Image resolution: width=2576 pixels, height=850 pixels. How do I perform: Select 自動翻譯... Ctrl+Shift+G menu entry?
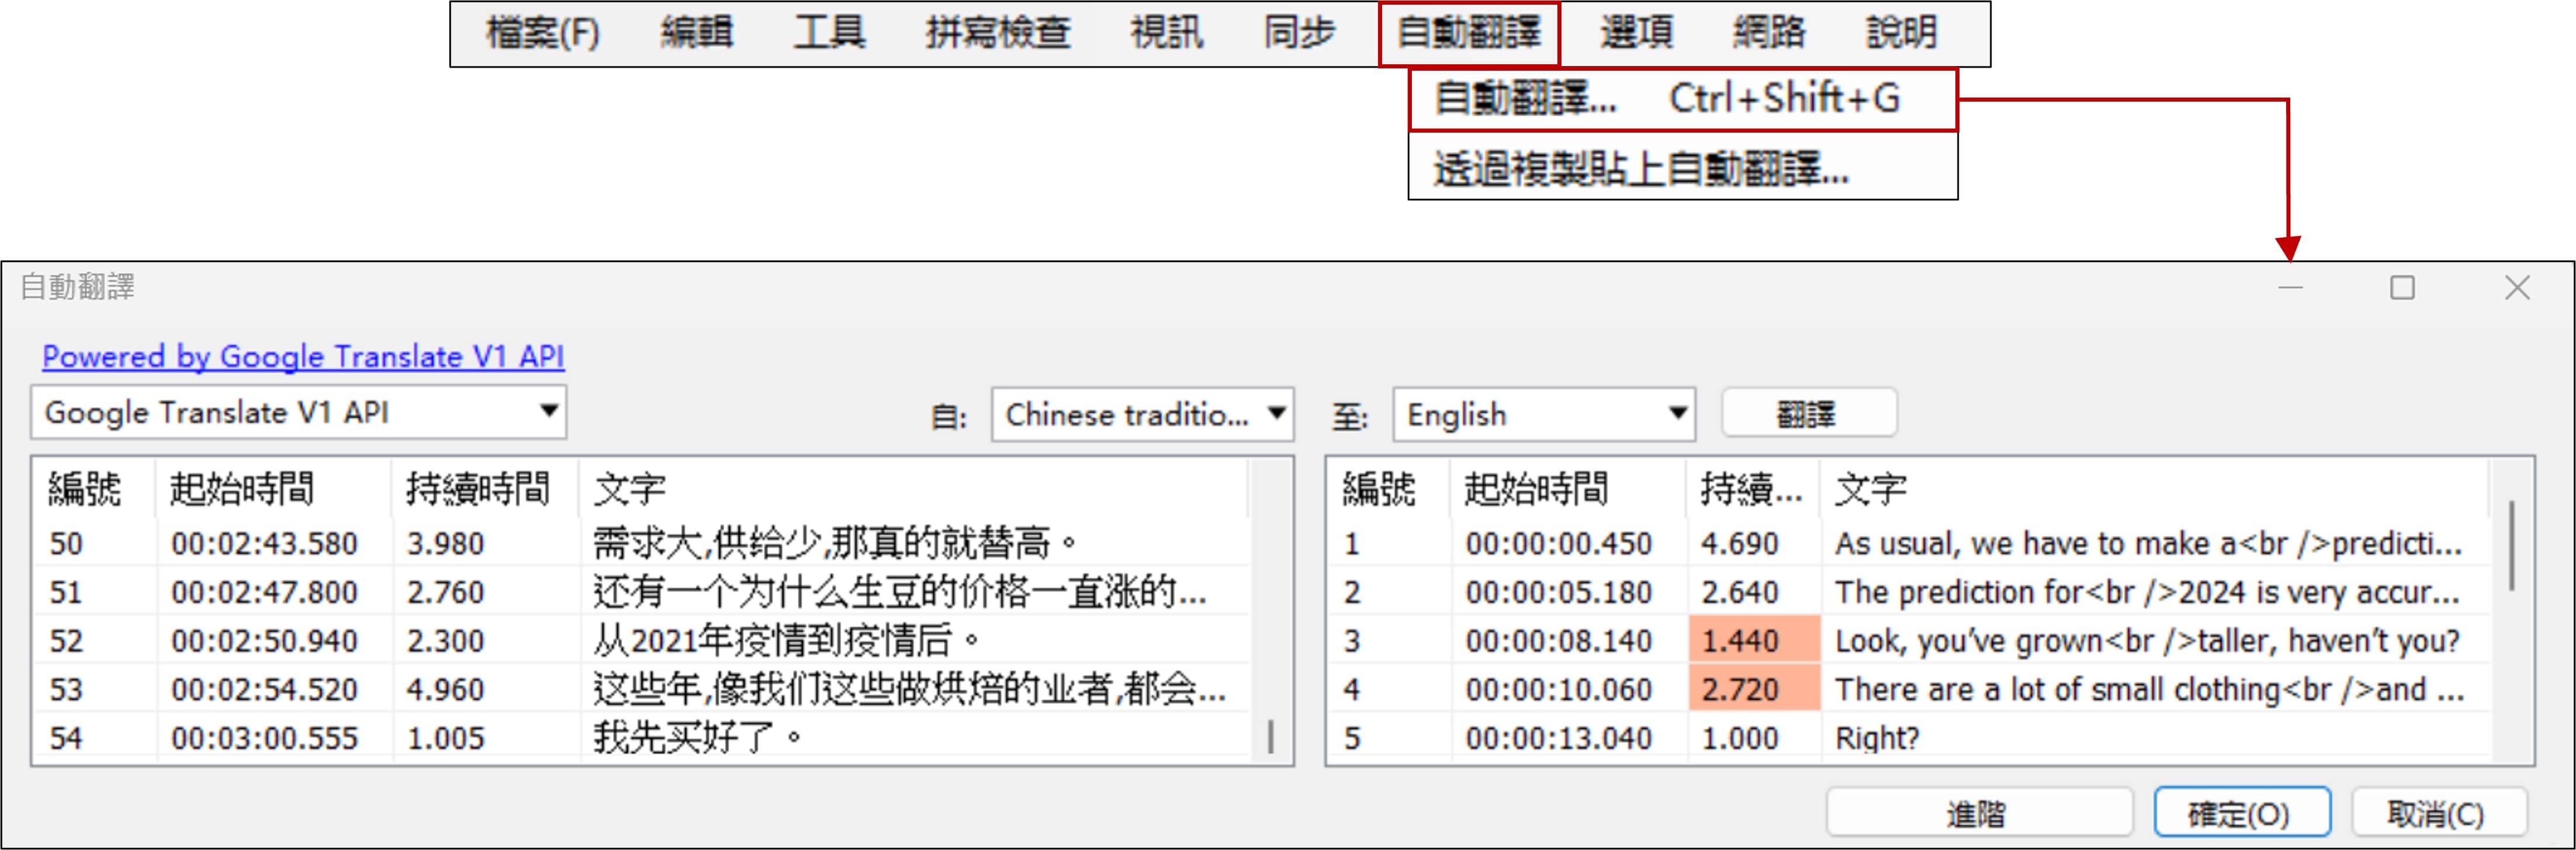click(1680, 99)
